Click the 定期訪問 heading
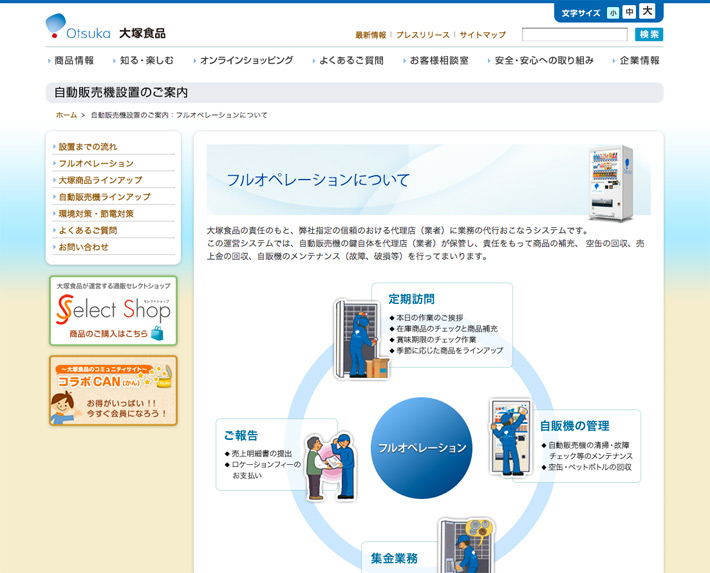This screenshot has width=710, height=573. click(x=411, y=299)
